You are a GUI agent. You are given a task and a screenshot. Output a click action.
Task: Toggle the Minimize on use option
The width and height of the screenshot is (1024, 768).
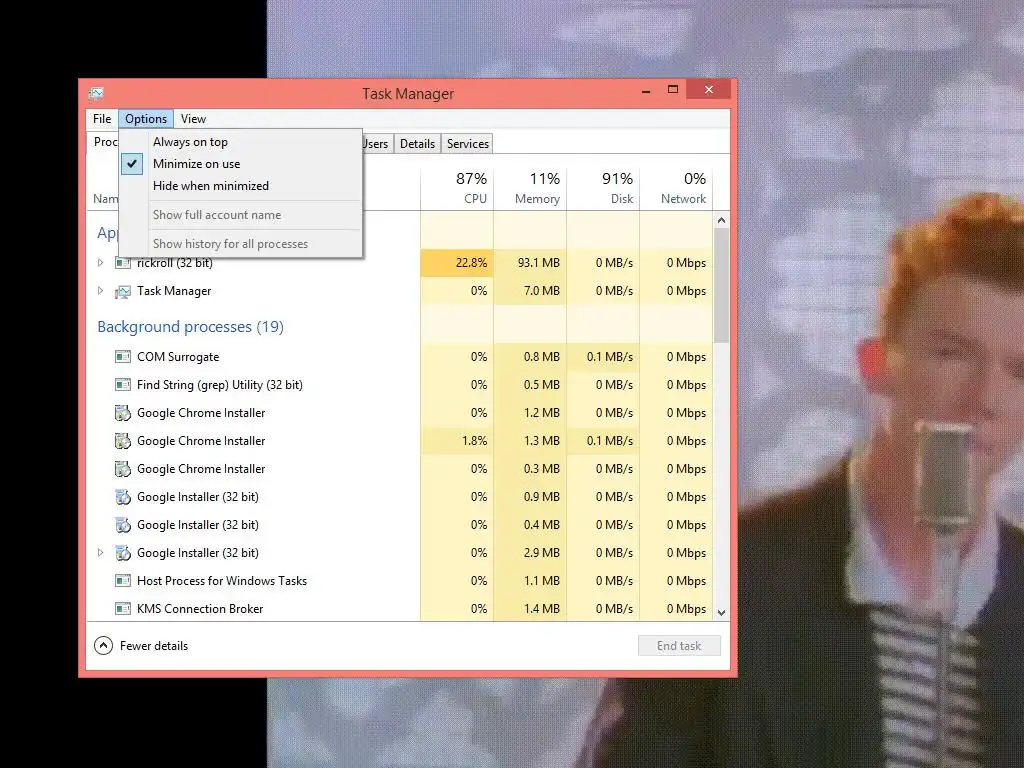pyautogui.click(x=240, y=164)
